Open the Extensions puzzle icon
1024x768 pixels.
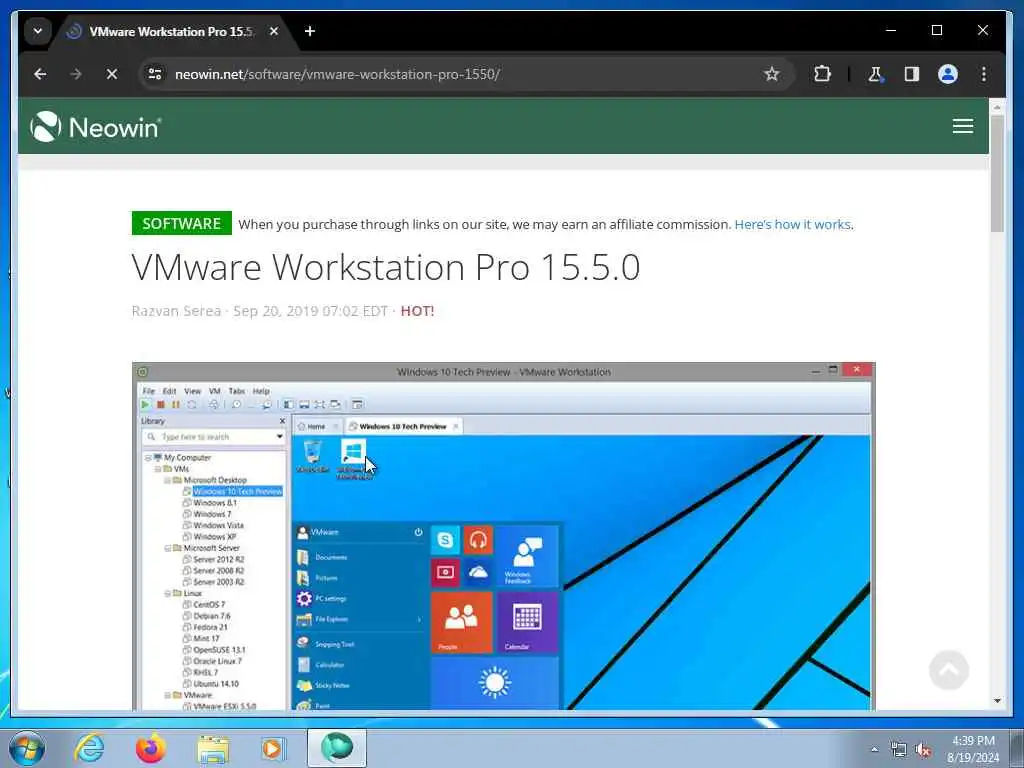822,74
